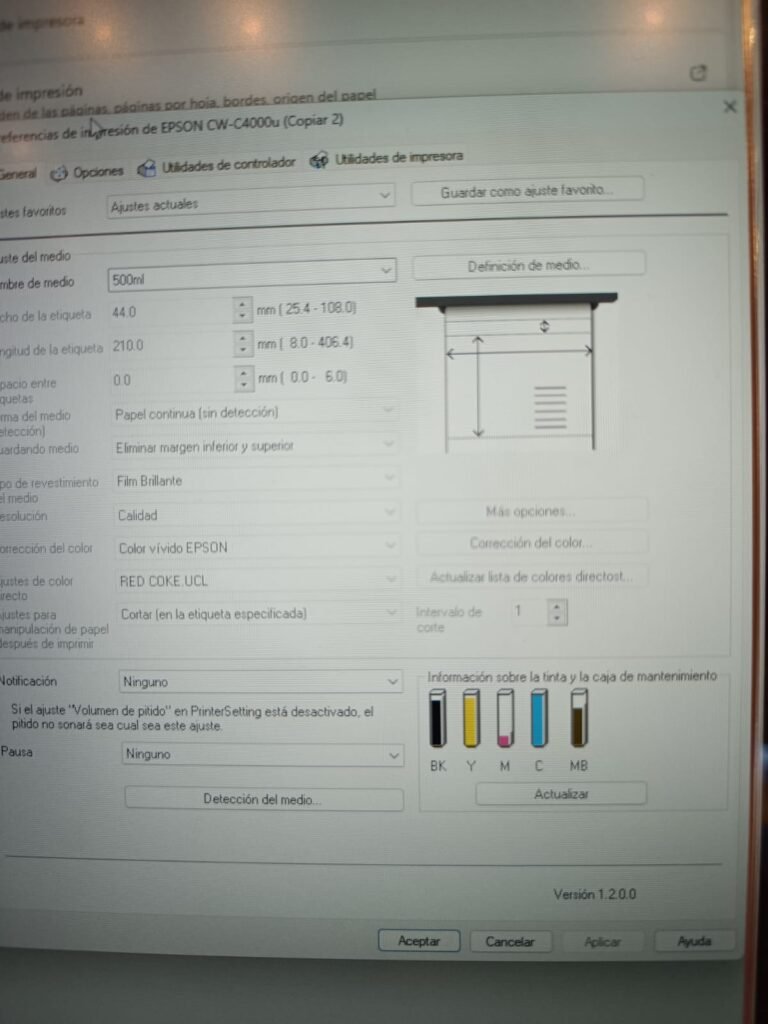Viewport: 768px width, 1024px height.
Task: Click the magenta M ink level icon
Action: coord(505,719)
